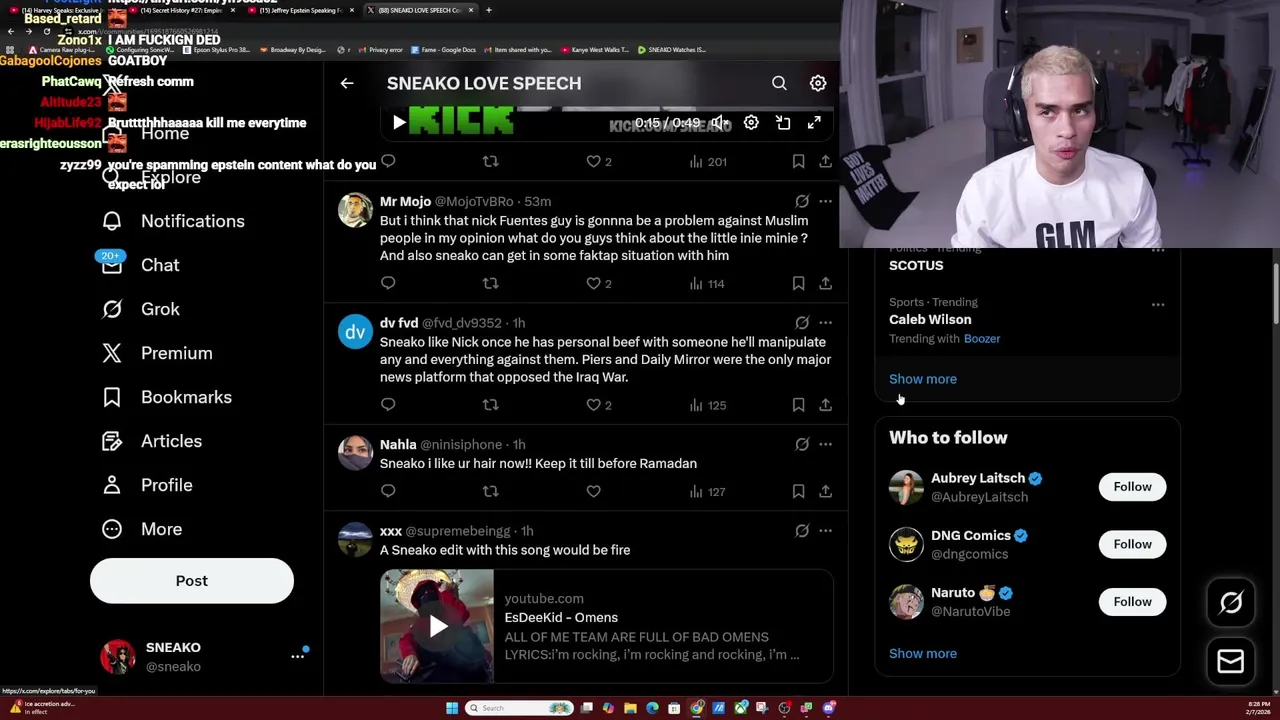Viewport: 1280px width, 720px height.
Task: Open Notifications in the sidebar
Action: pyautogui.click(x=174, y=221)
